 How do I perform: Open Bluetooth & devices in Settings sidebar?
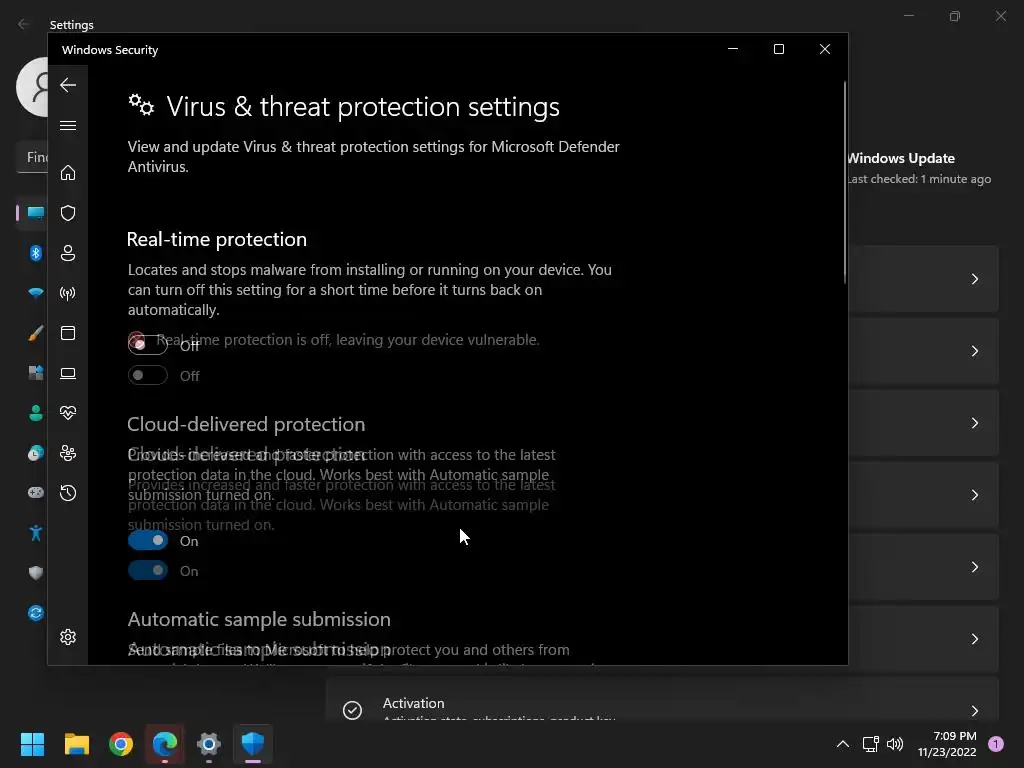click(36, 253)
